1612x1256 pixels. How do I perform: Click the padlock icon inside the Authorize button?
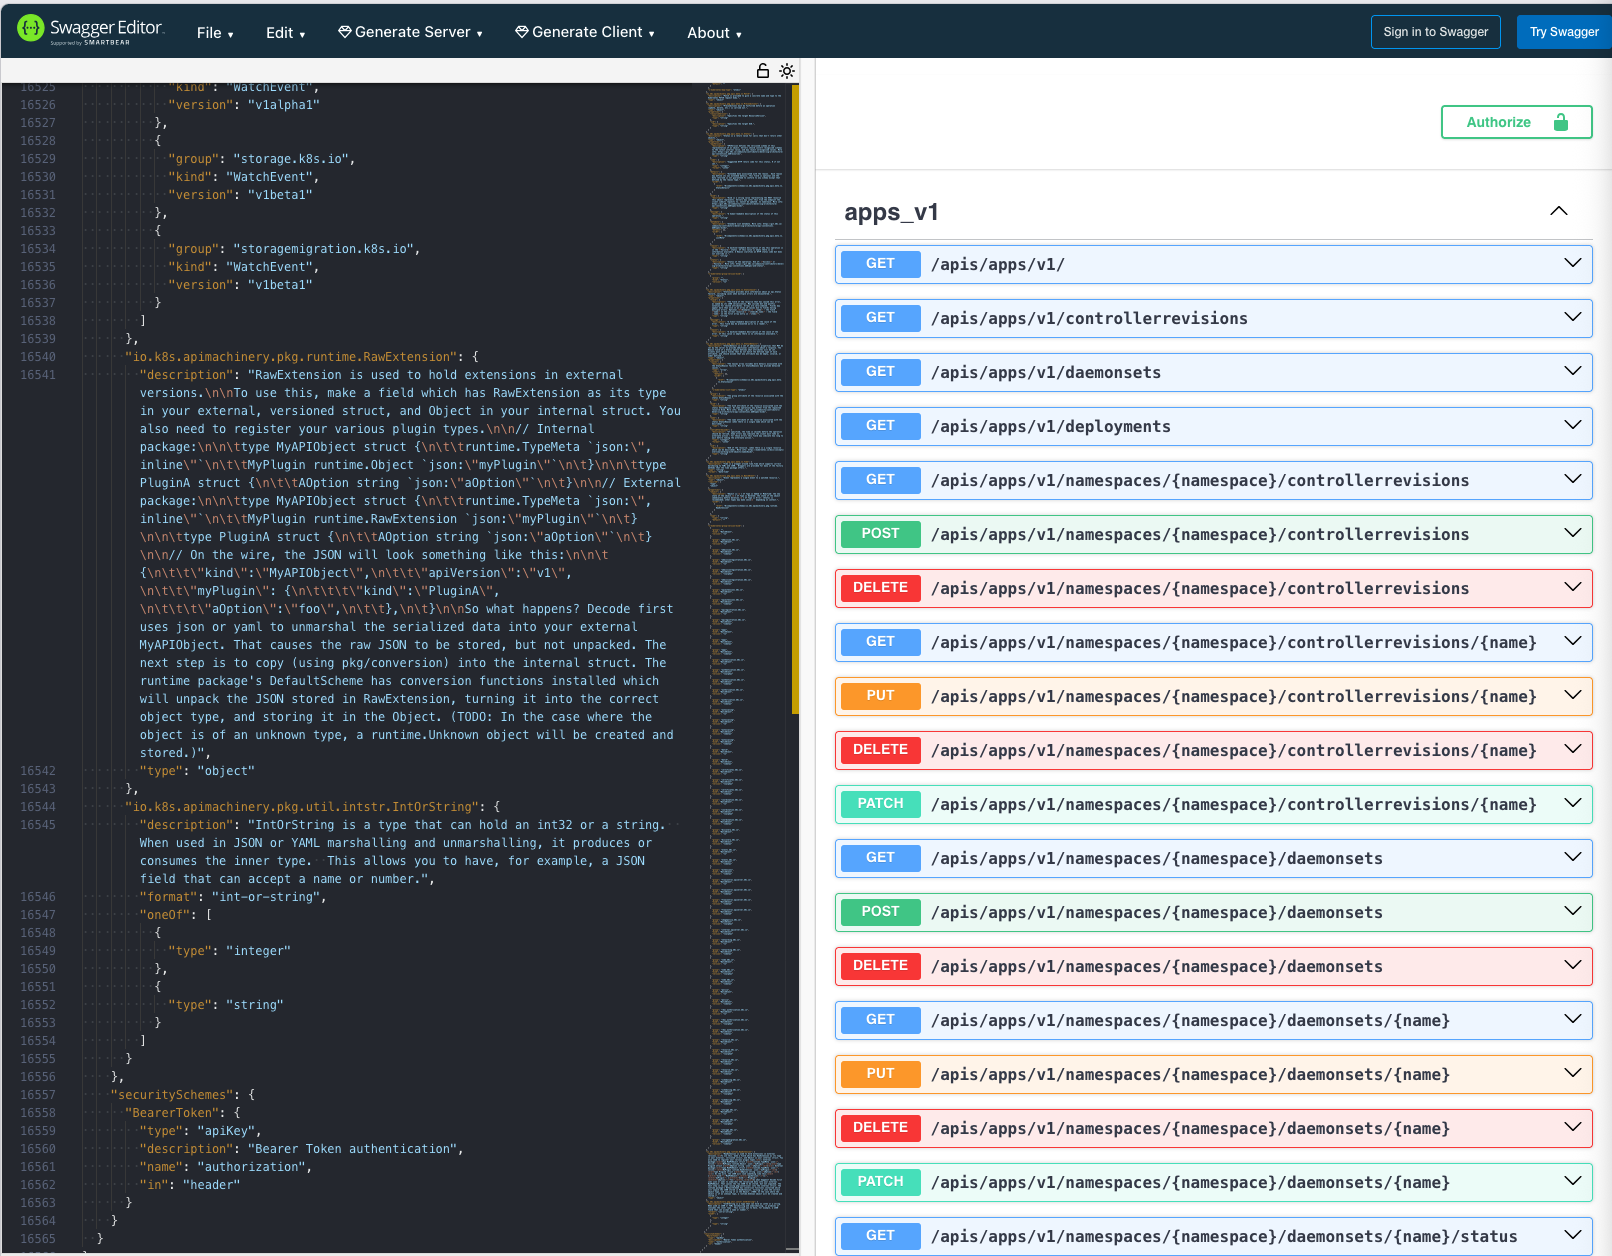(x=1560, y=122)
